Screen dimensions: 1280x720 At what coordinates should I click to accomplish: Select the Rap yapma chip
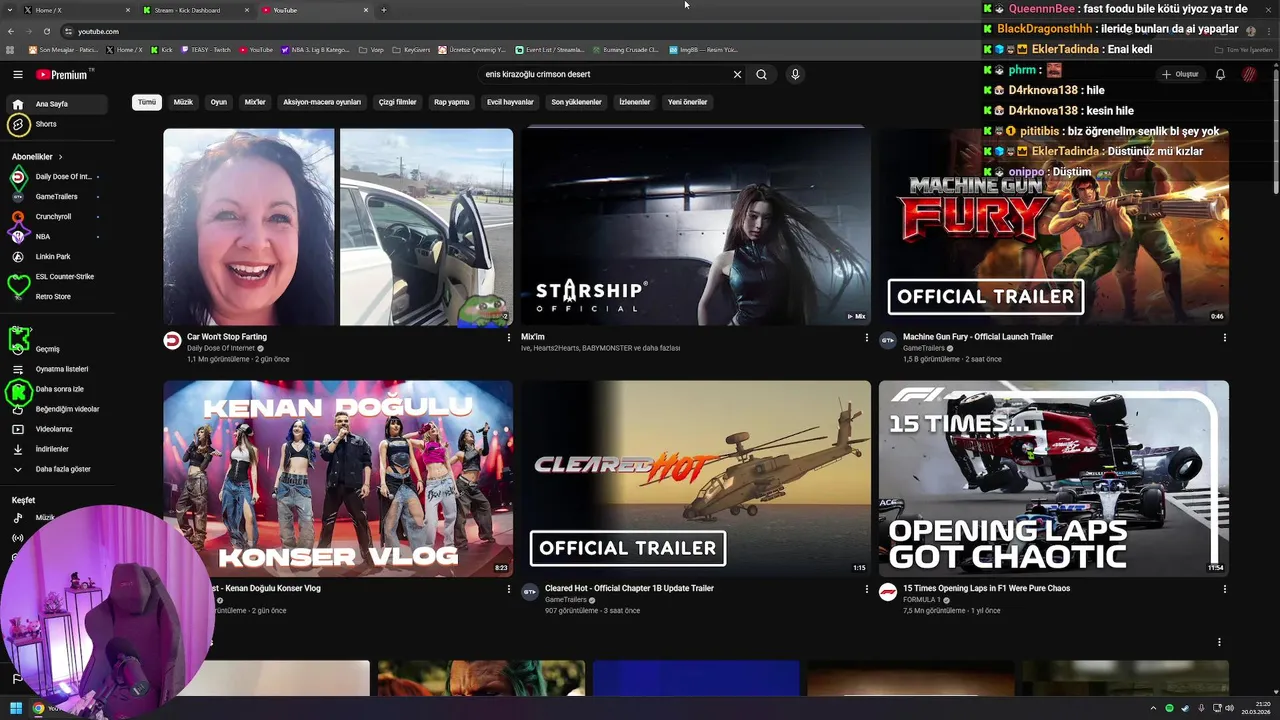click(x=452, y=102)
